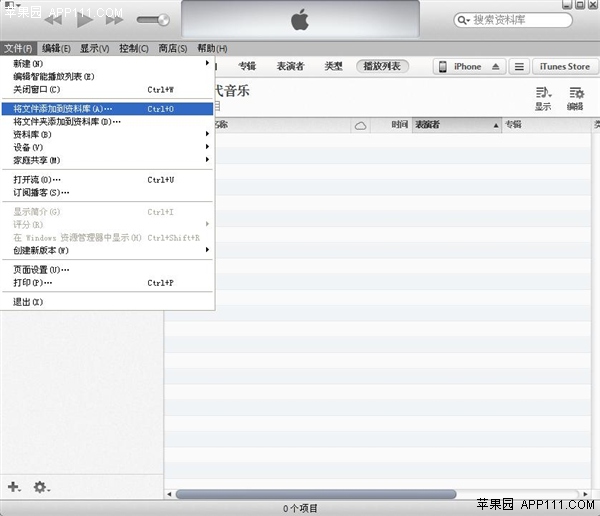Click the Play button in playback controls

tap(84, 20)
